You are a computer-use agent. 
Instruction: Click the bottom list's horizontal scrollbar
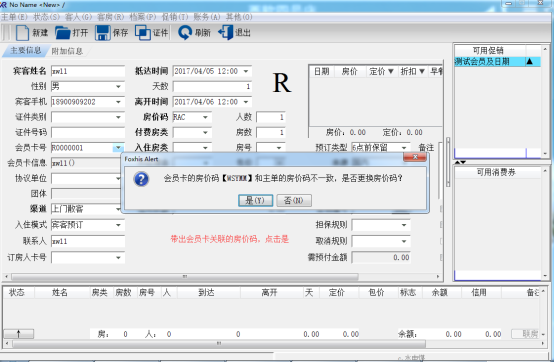[x=219, y=343]
